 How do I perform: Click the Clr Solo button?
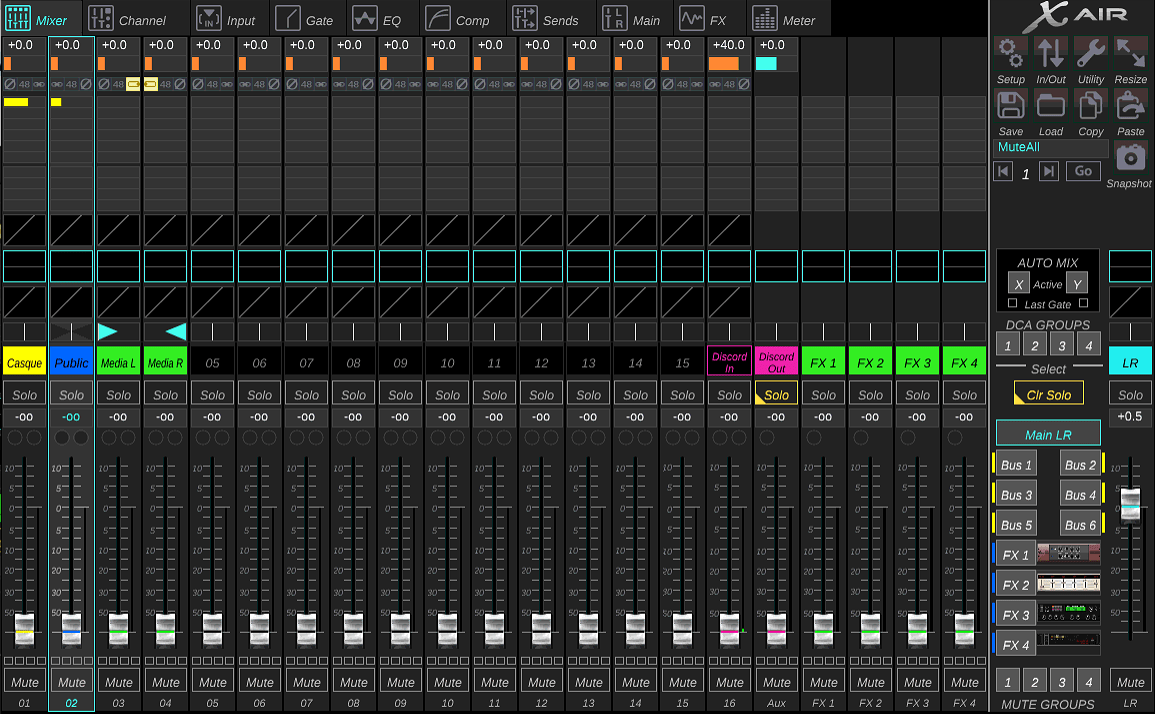[x=1048, y=394]
